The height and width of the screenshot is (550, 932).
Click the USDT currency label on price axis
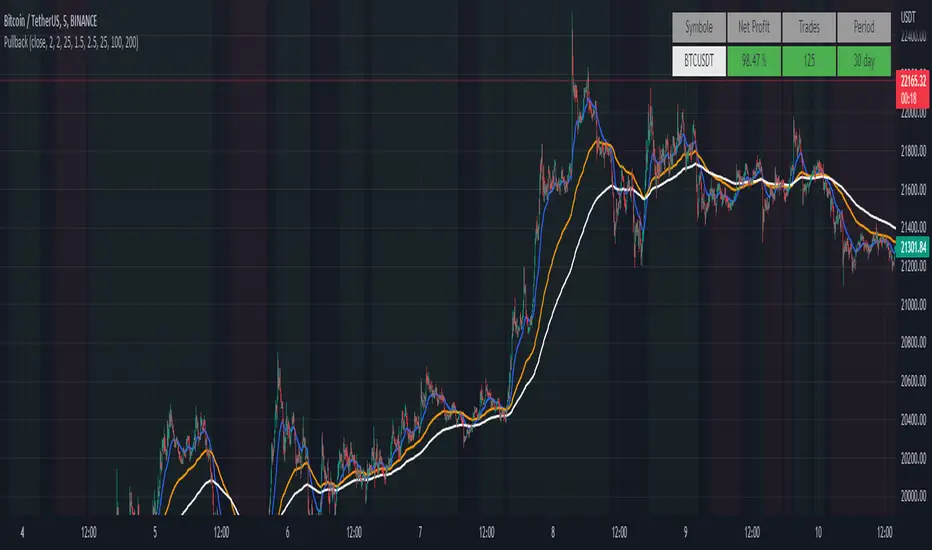click(x=908, y=17)
